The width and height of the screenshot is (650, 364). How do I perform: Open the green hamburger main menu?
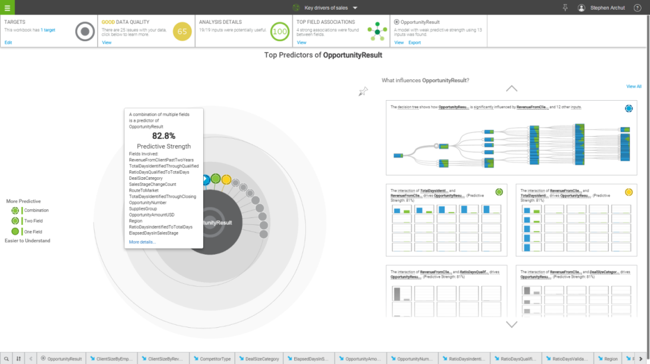7,7
